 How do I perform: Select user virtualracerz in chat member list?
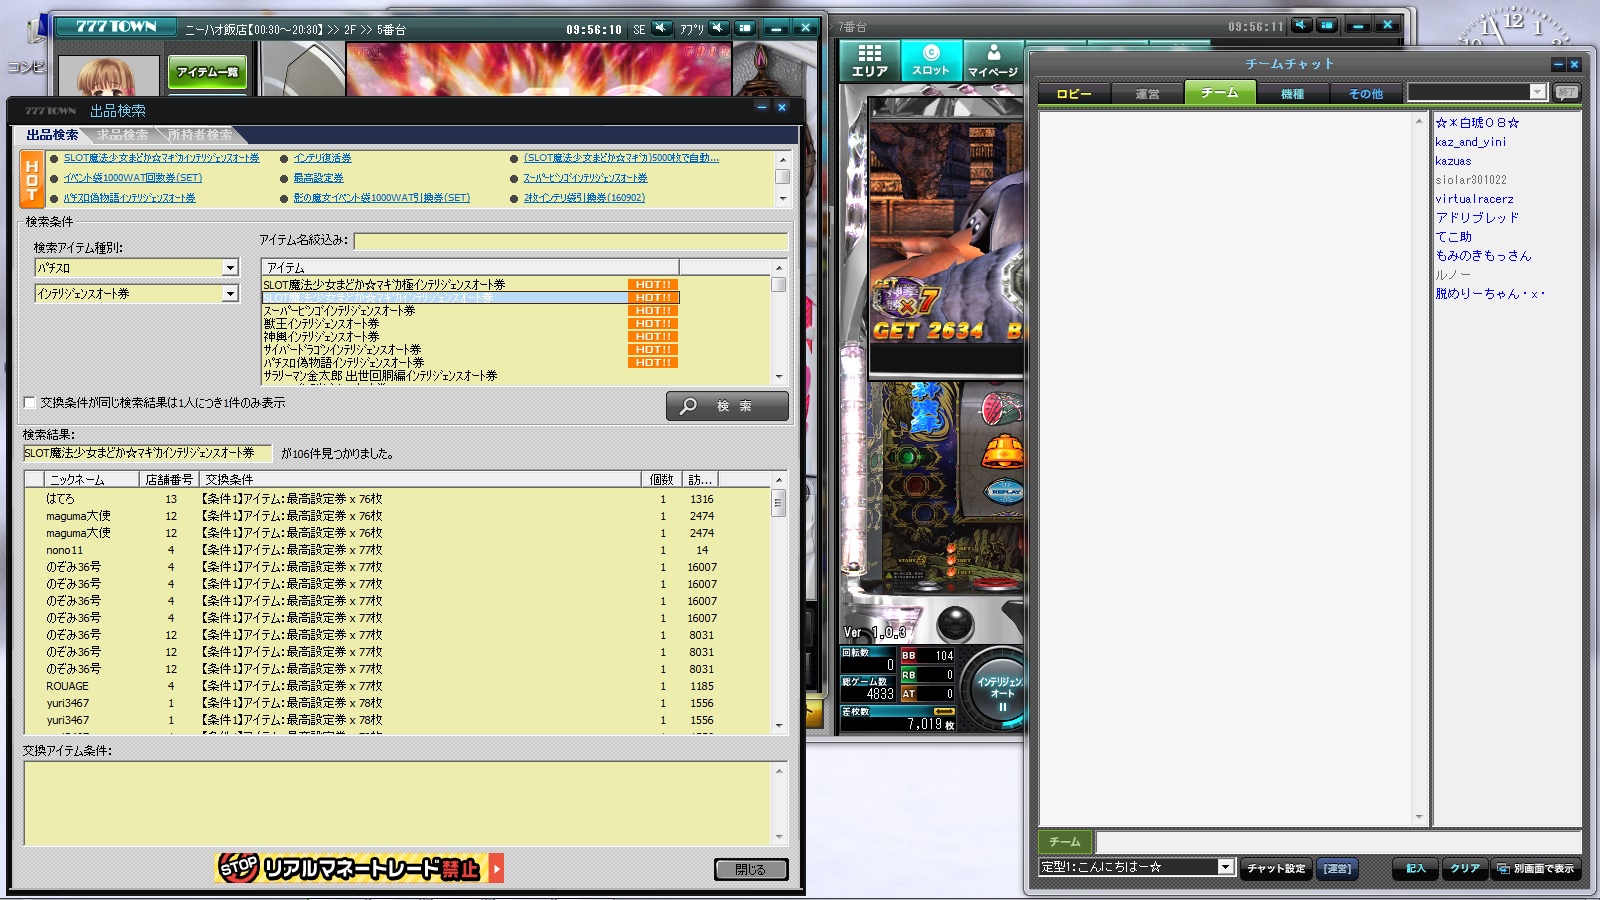[1474, 199]
